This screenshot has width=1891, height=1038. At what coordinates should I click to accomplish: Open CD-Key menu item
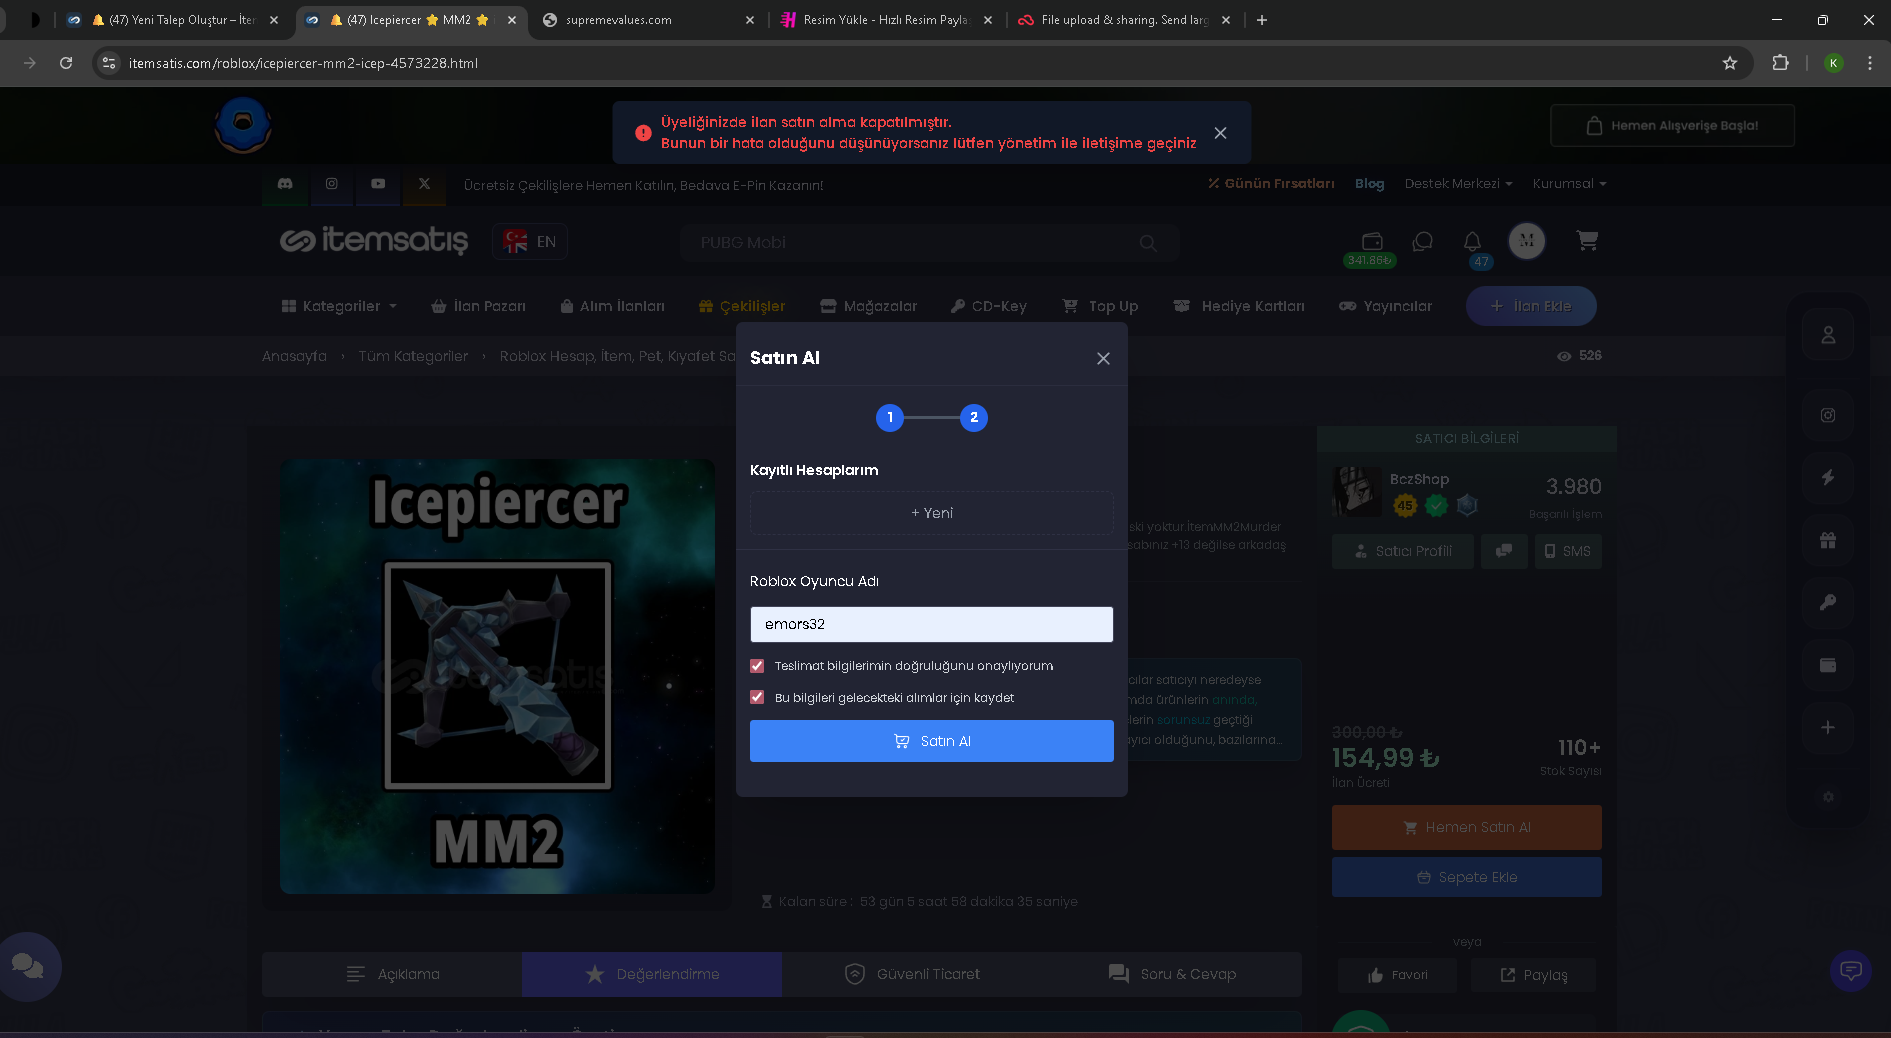point(988,306)
